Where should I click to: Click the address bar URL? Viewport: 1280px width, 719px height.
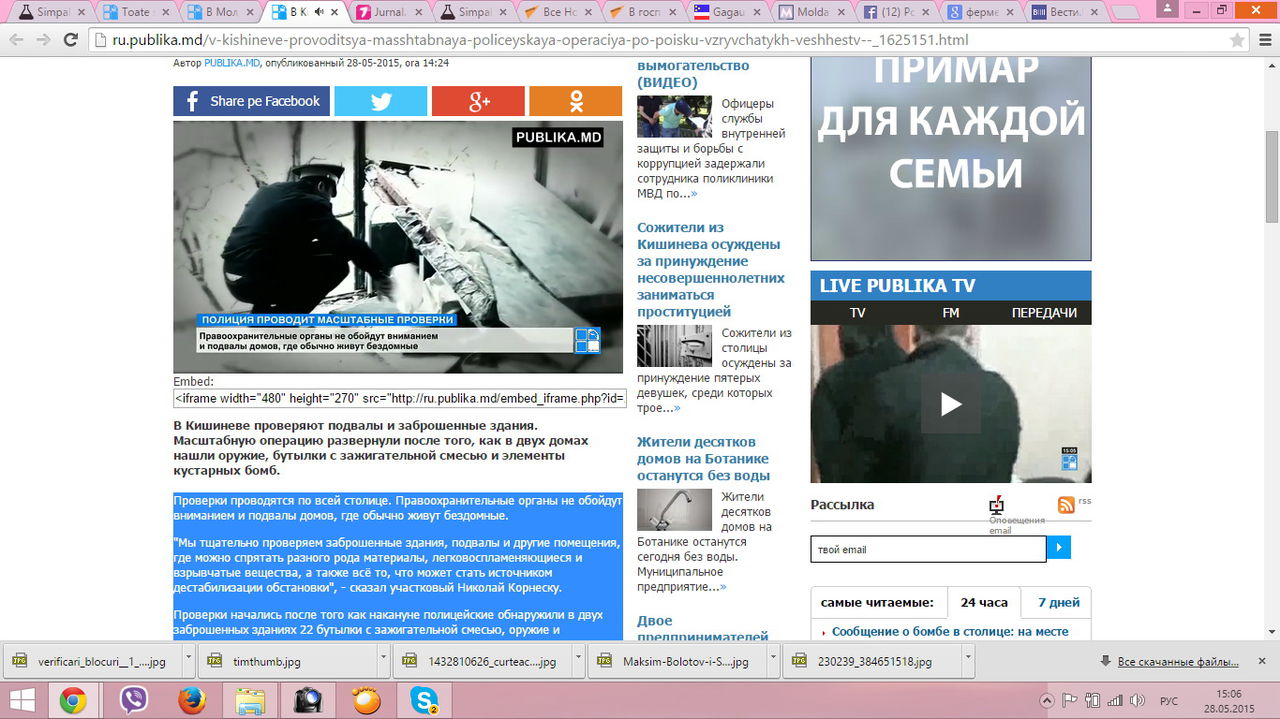click(x=540, y=40)
